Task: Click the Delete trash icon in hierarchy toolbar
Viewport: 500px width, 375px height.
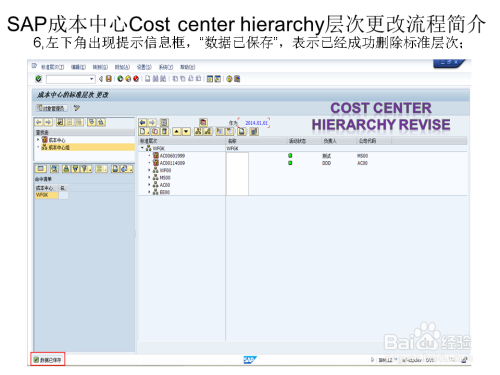Action: tap(164, 131)
